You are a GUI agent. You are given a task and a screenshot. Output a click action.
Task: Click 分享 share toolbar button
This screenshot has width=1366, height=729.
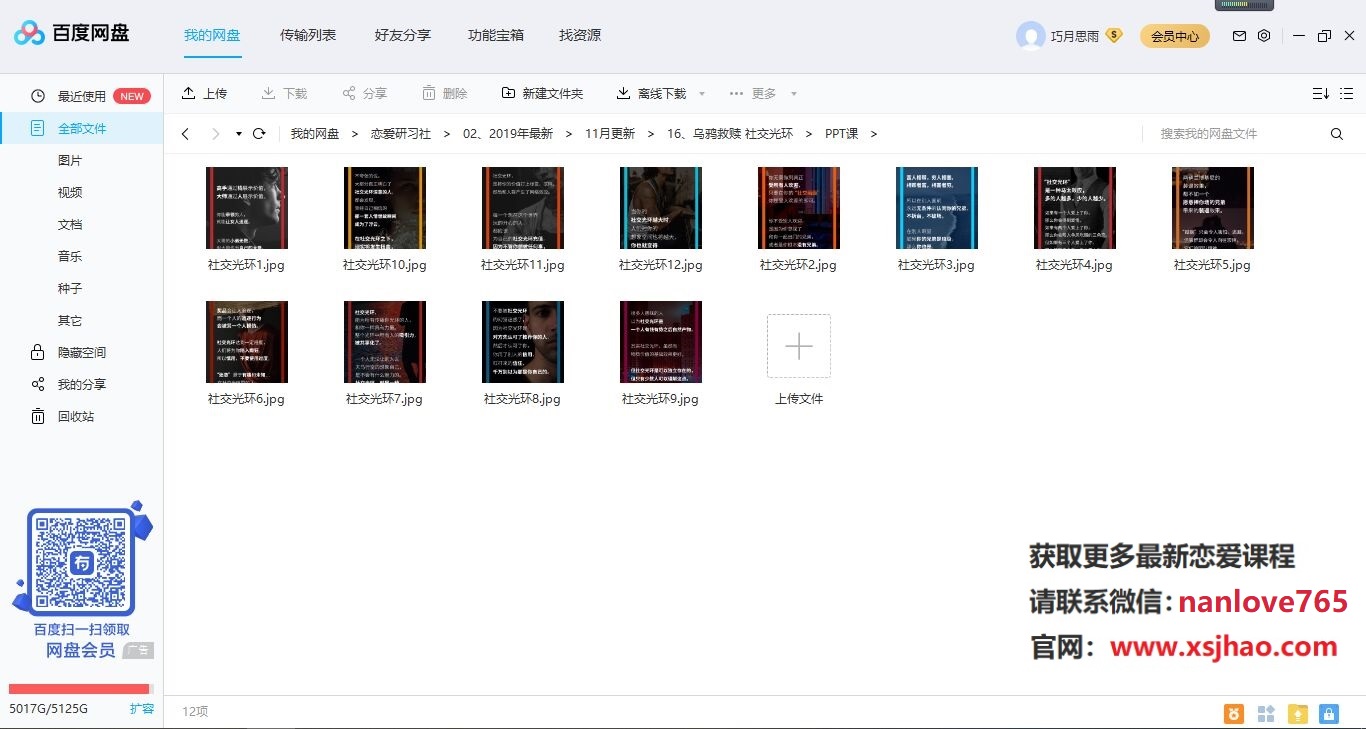[x=364, y=93]
